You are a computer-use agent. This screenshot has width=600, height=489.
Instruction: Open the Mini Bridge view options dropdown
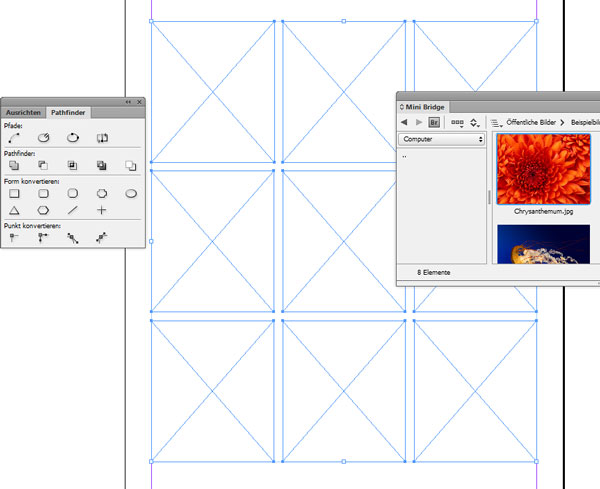457,122
